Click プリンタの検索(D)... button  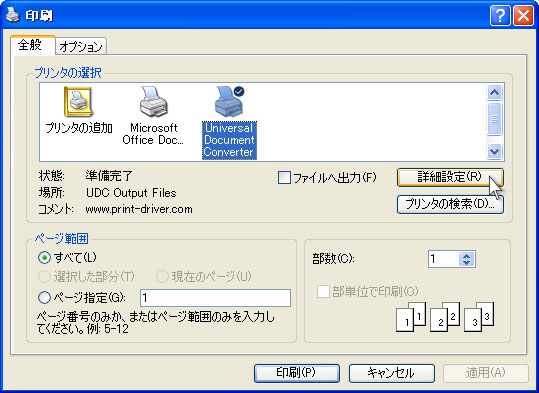(x=450, y=204)
